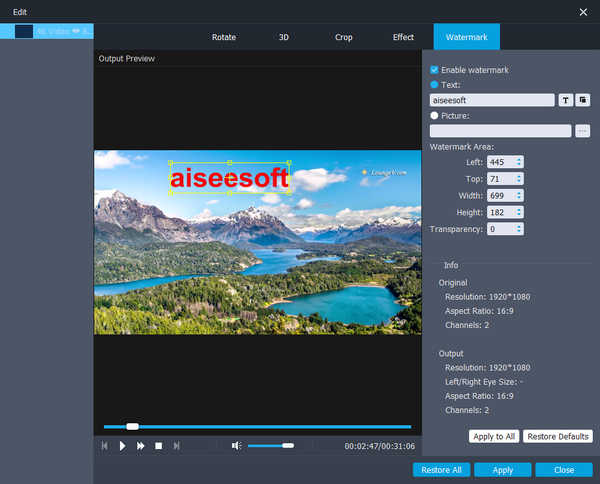
Task: Select the video thumbnail in the left list
Action: tap(24, 31)
